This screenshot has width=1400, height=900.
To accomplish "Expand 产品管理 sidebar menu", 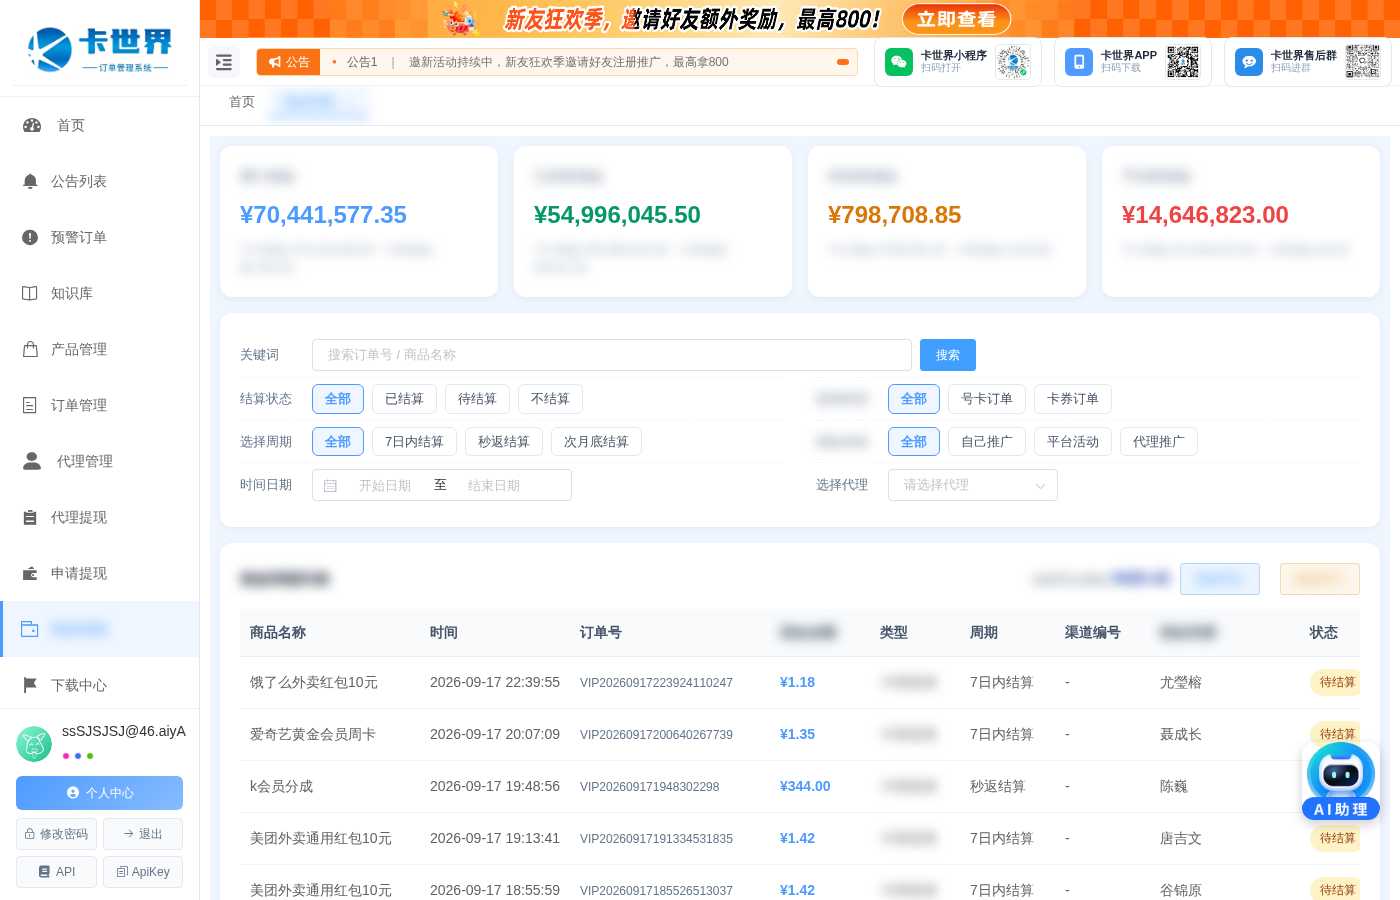I will pyautogui.click(x=100, y=349).
